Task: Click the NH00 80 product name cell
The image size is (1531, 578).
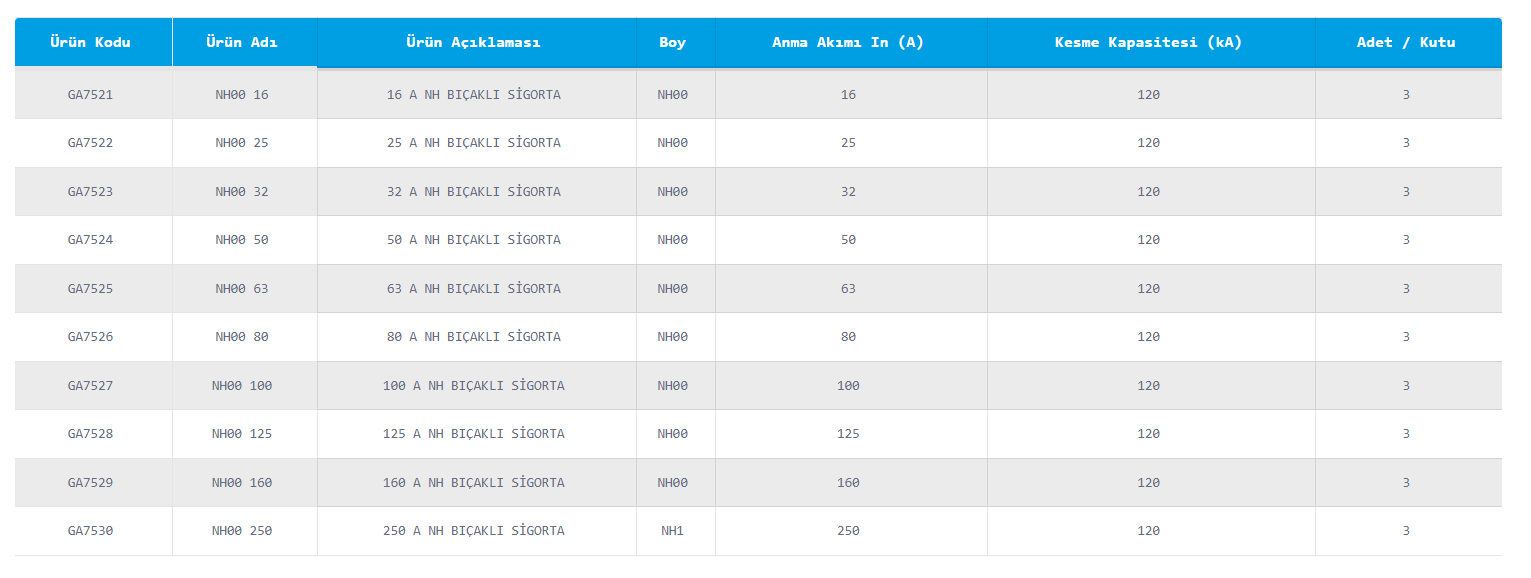Action: coord(242,337)
